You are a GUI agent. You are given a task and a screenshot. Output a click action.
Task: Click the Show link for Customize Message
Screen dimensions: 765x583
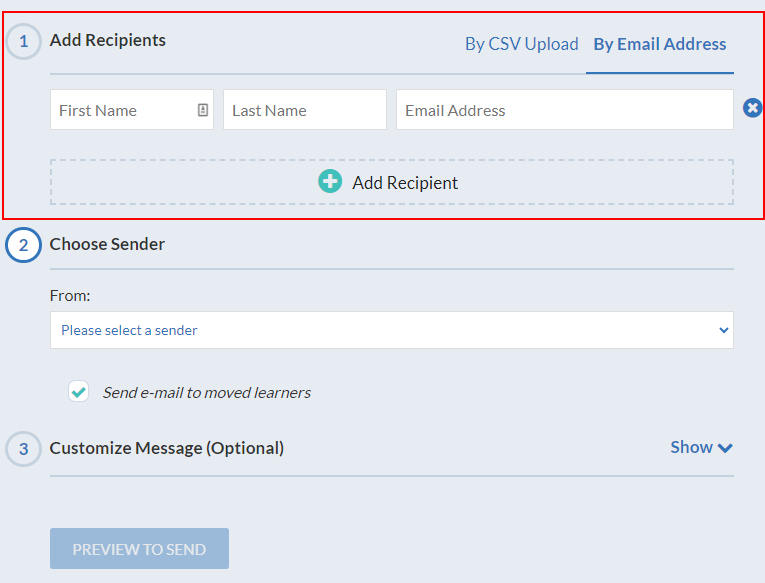[691, 447]
